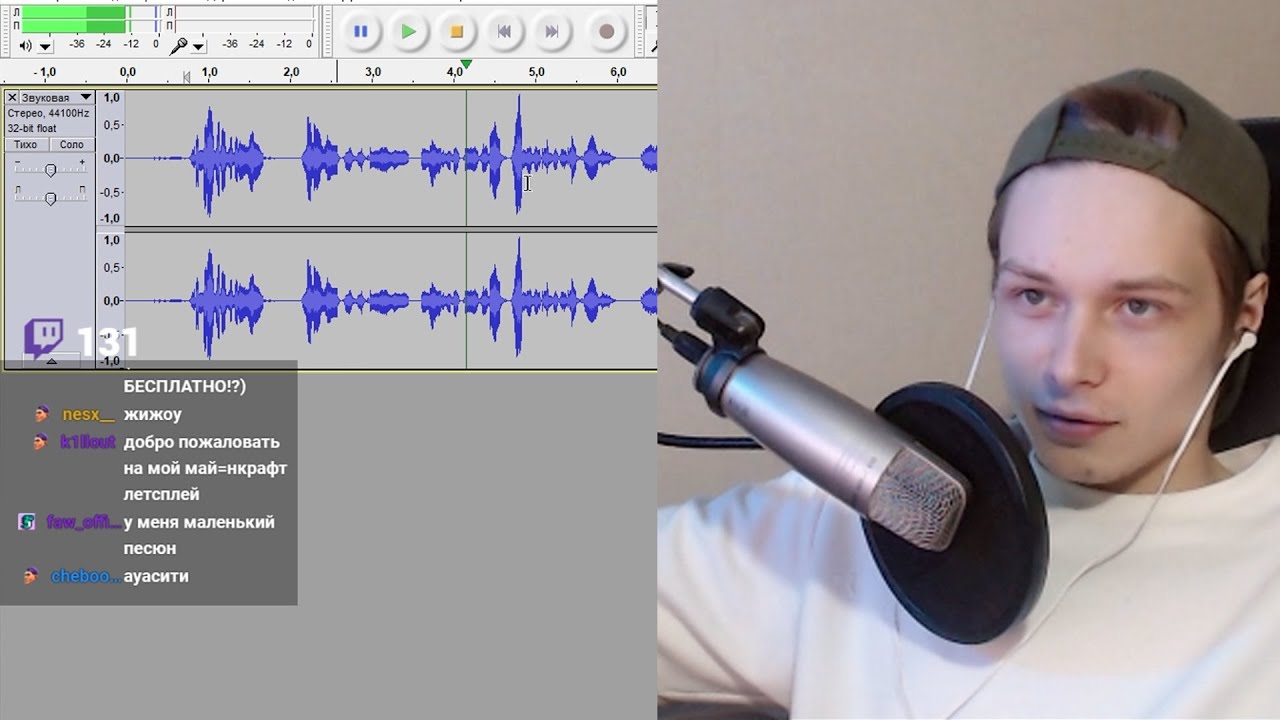Open k1llout username in chat
Viewport: 1280px width, 720px height.
tap(88, 442)
